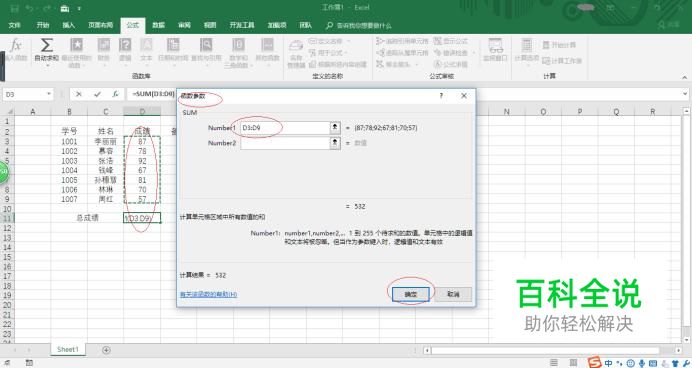
Task: Click the formula bar fx icon
Action: [x=115, y=94]
